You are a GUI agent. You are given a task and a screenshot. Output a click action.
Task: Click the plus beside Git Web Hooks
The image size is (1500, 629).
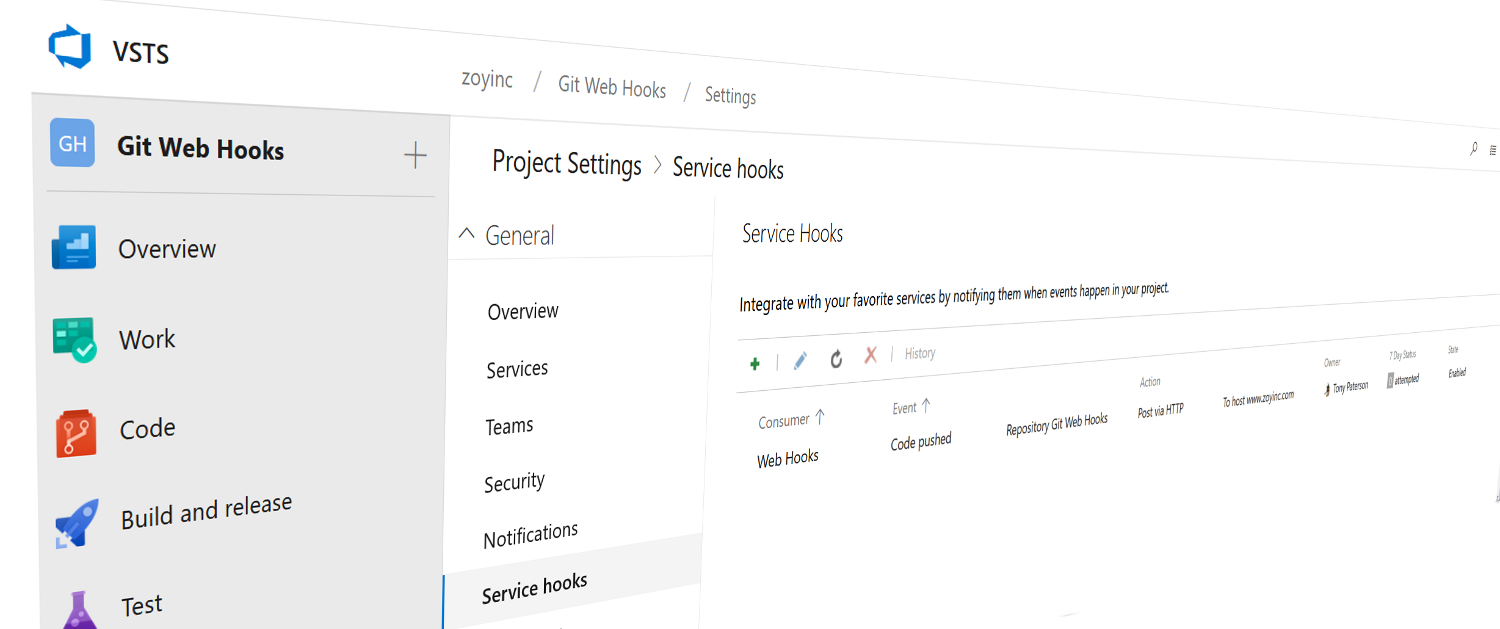414,153
